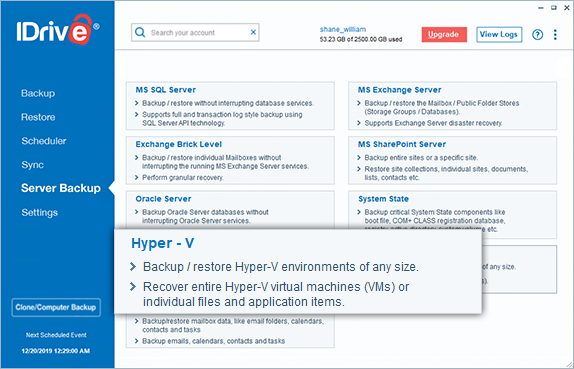Click 'Backup / restore without interrupting database services.'
The width and height of the screenshot is (574, 369).
tap(228, 103)
